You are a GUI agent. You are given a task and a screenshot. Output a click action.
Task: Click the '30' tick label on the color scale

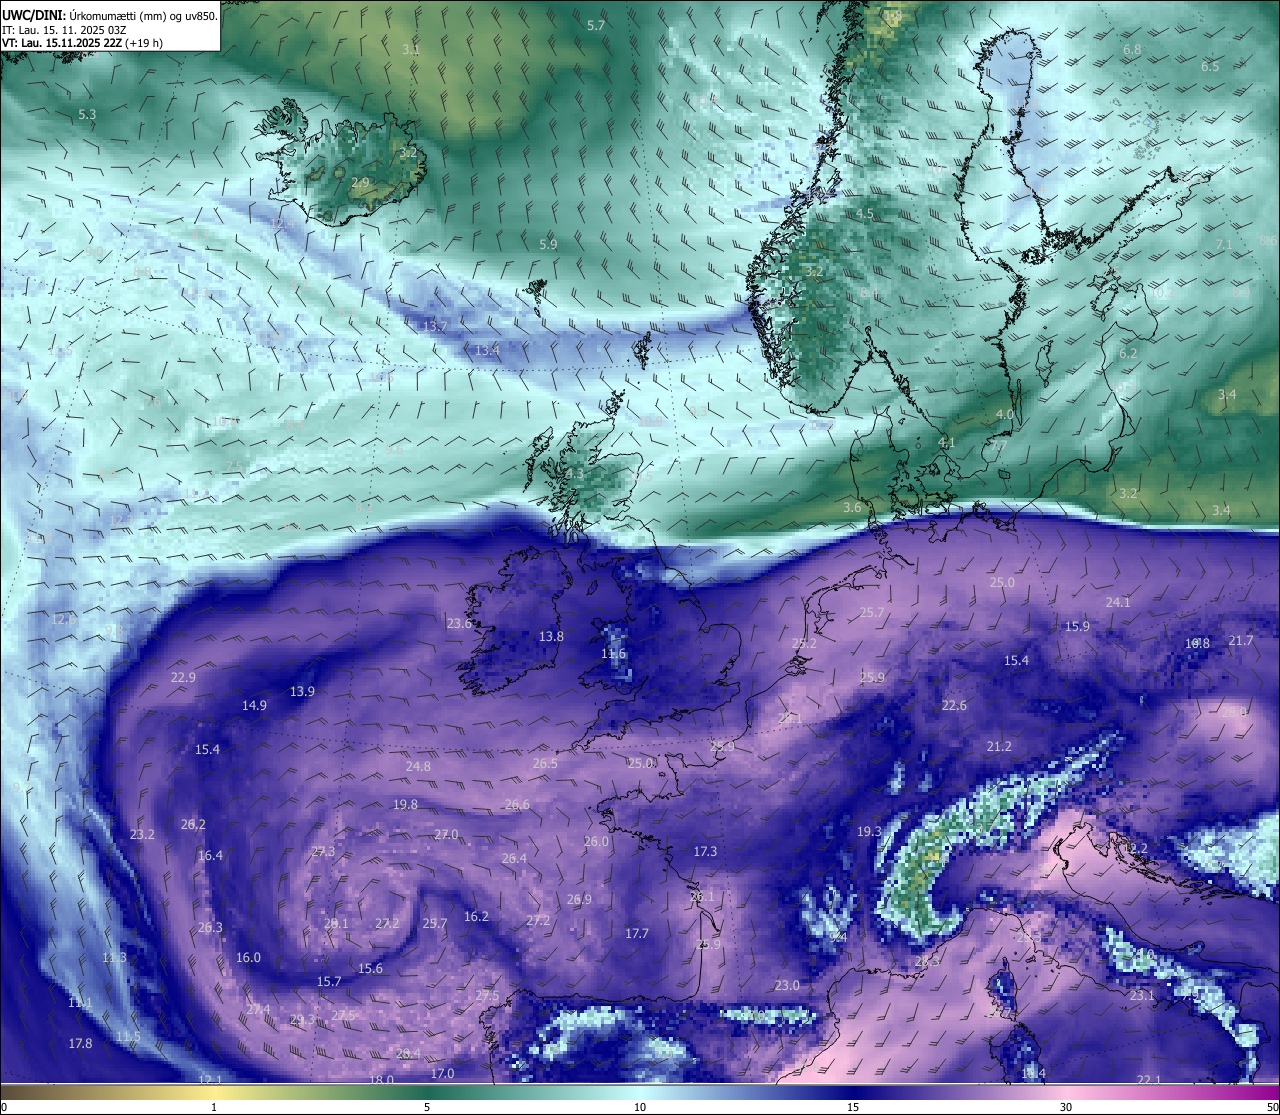[x=1066, y=1107]
